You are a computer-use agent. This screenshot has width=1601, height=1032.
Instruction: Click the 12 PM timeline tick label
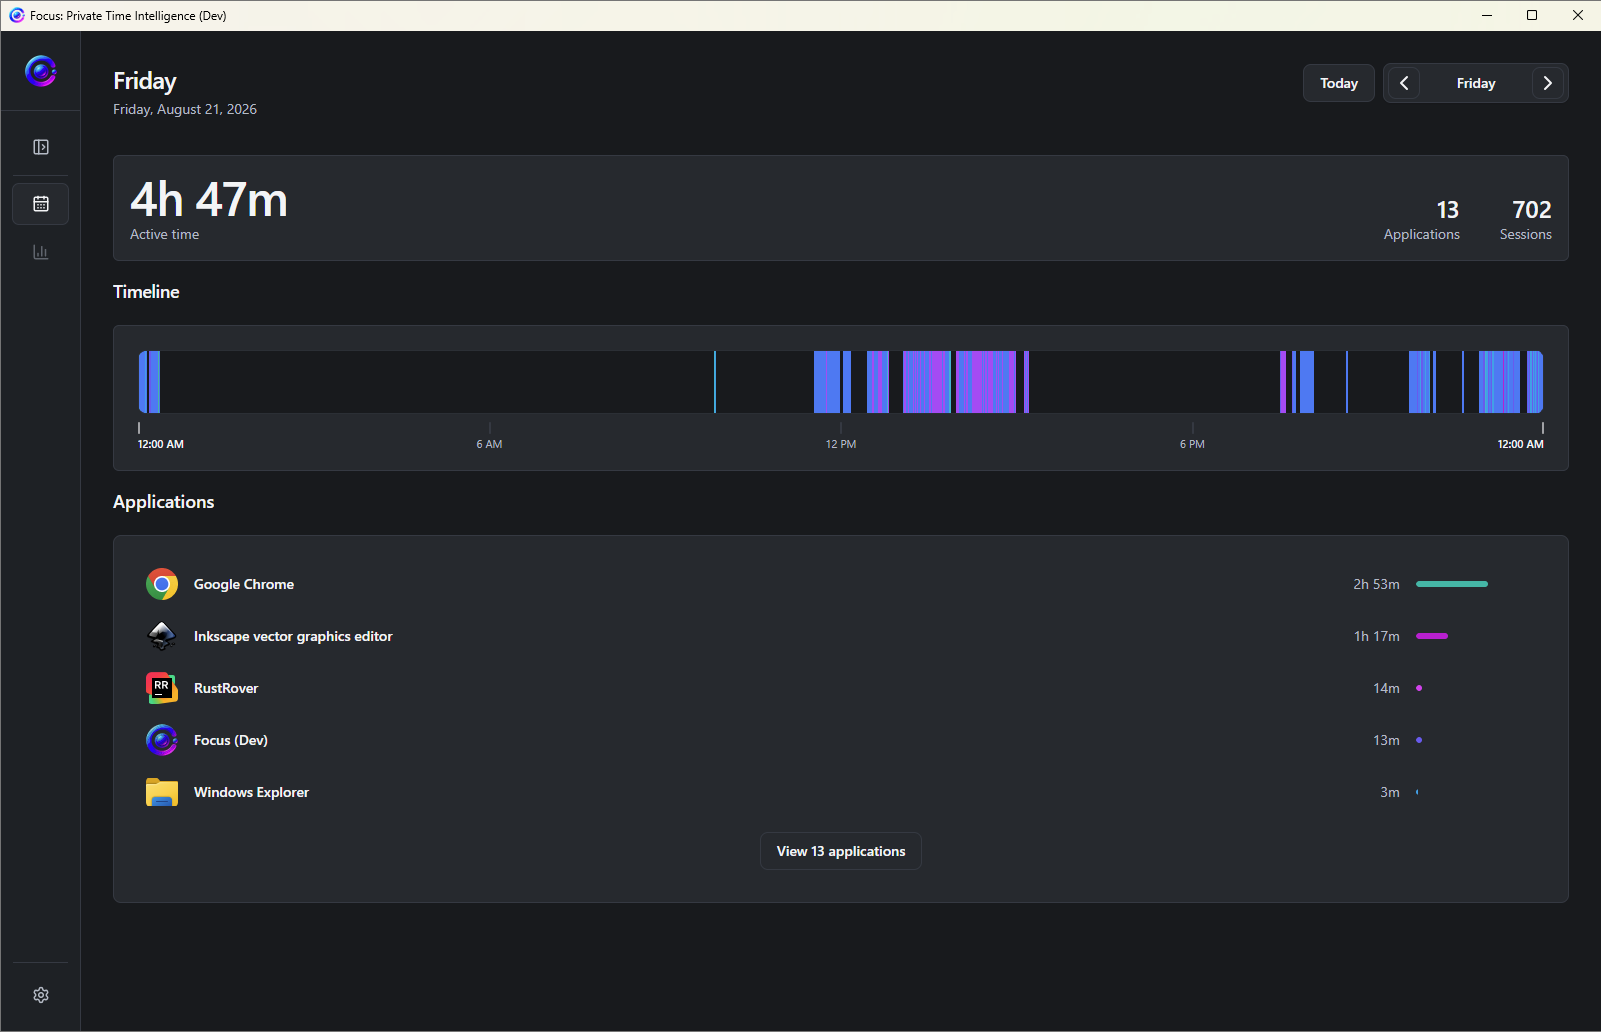tap(841, 444)
